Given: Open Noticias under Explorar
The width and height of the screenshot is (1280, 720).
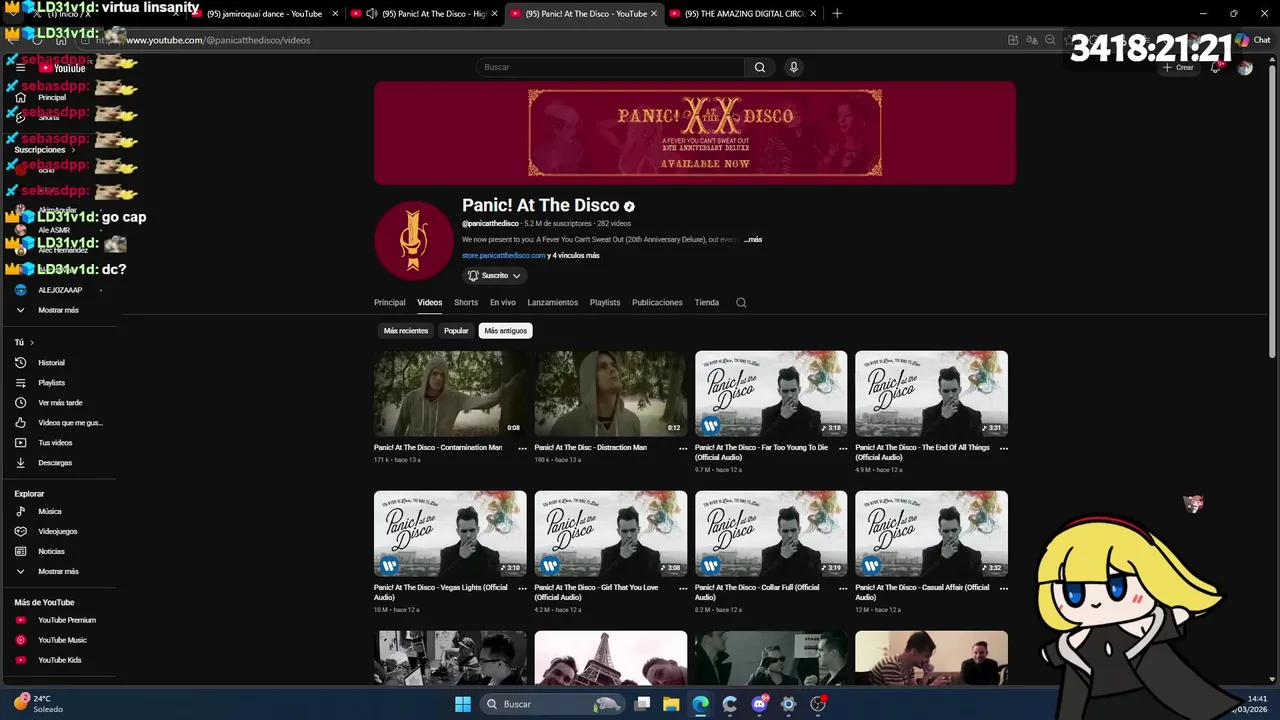Looking at the screenshot, I should point(60,551).
